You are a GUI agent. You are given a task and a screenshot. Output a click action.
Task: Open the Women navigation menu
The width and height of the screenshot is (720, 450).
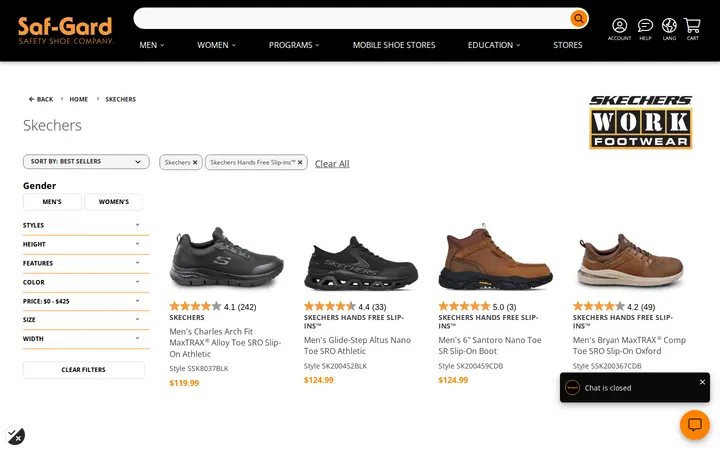216,45
